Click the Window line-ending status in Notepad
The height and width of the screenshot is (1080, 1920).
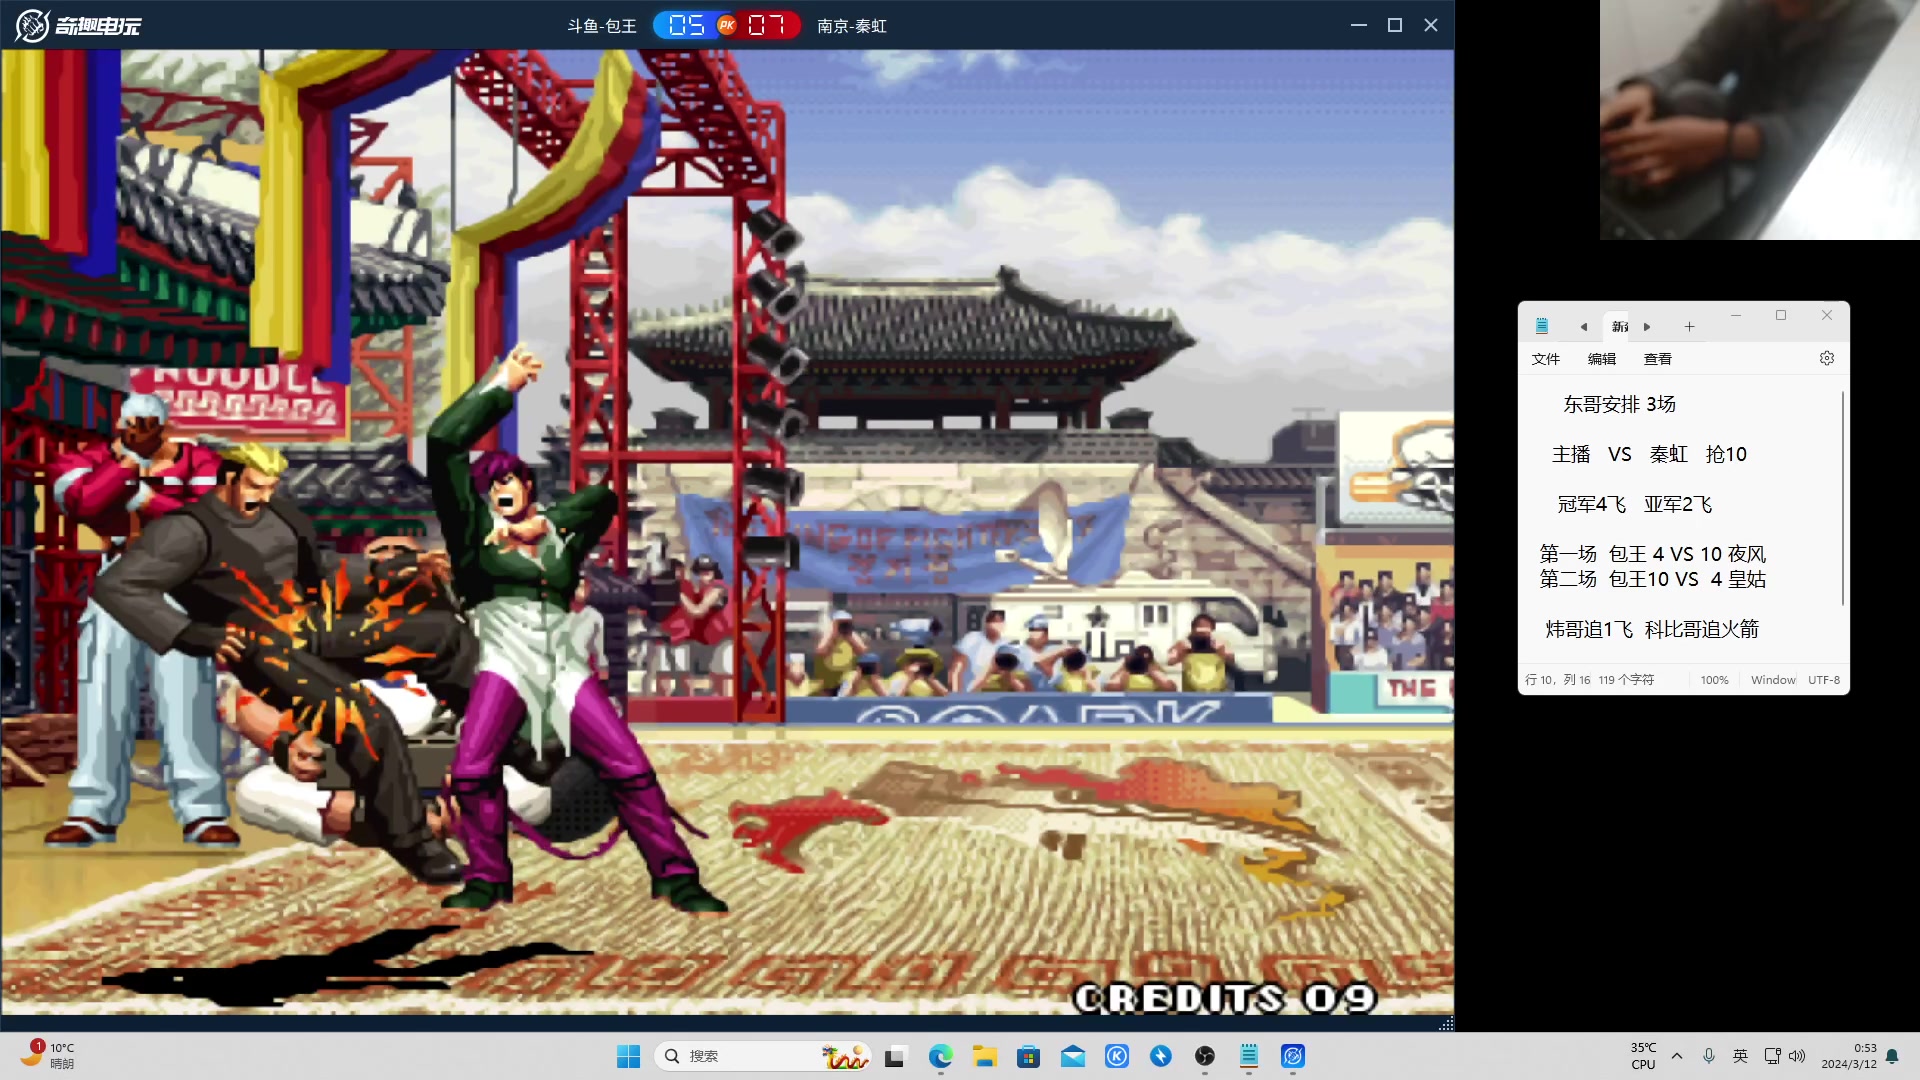(x=1773, y=680)
